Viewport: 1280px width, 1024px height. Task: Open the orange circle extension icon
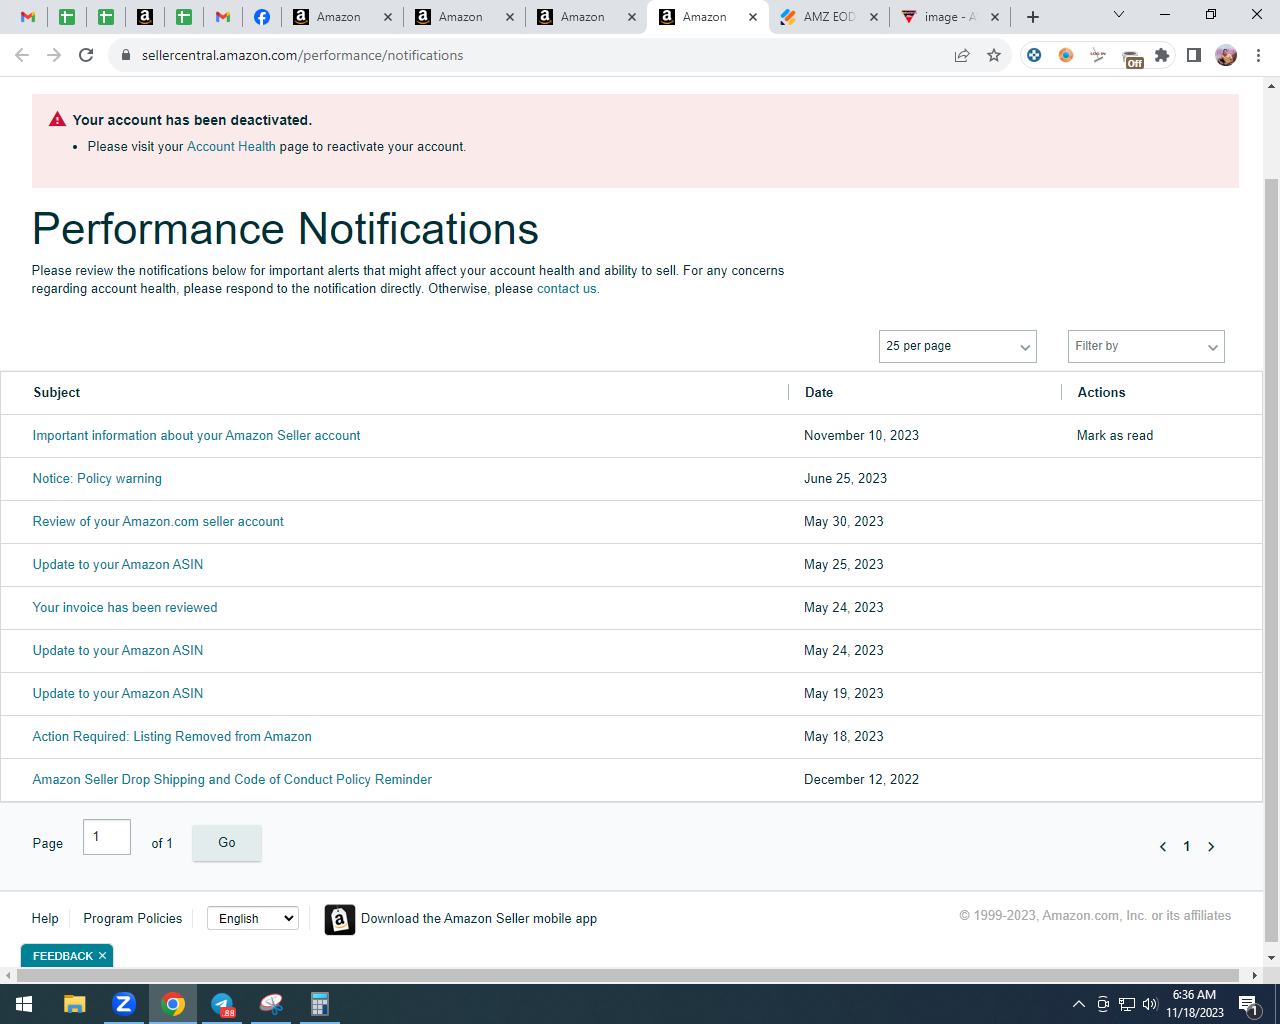pos(1066,55)
